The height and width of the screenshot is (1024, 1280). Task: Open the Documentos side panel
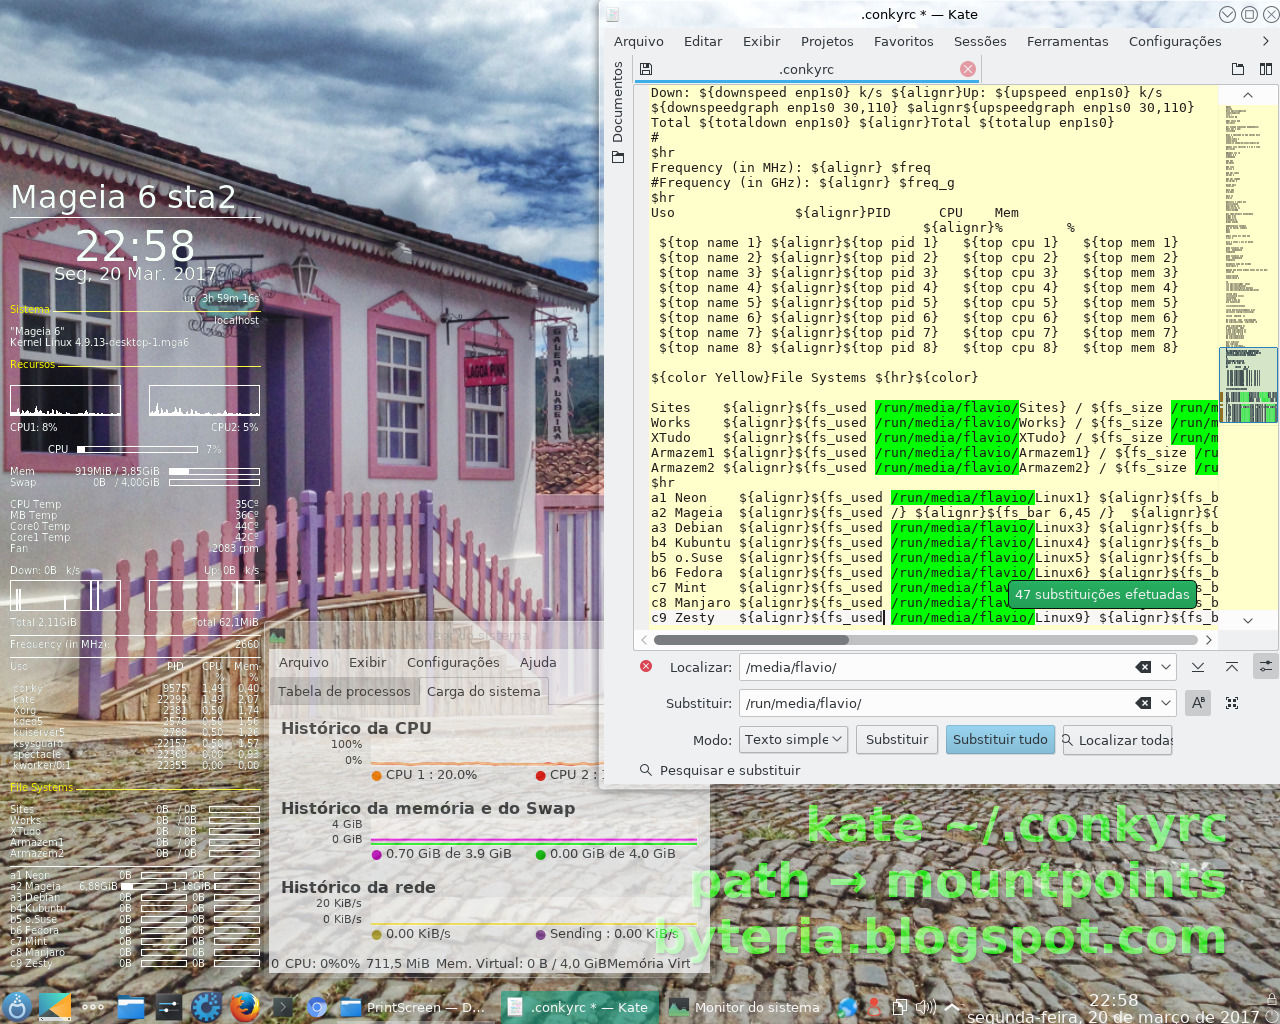coord(617,112)
